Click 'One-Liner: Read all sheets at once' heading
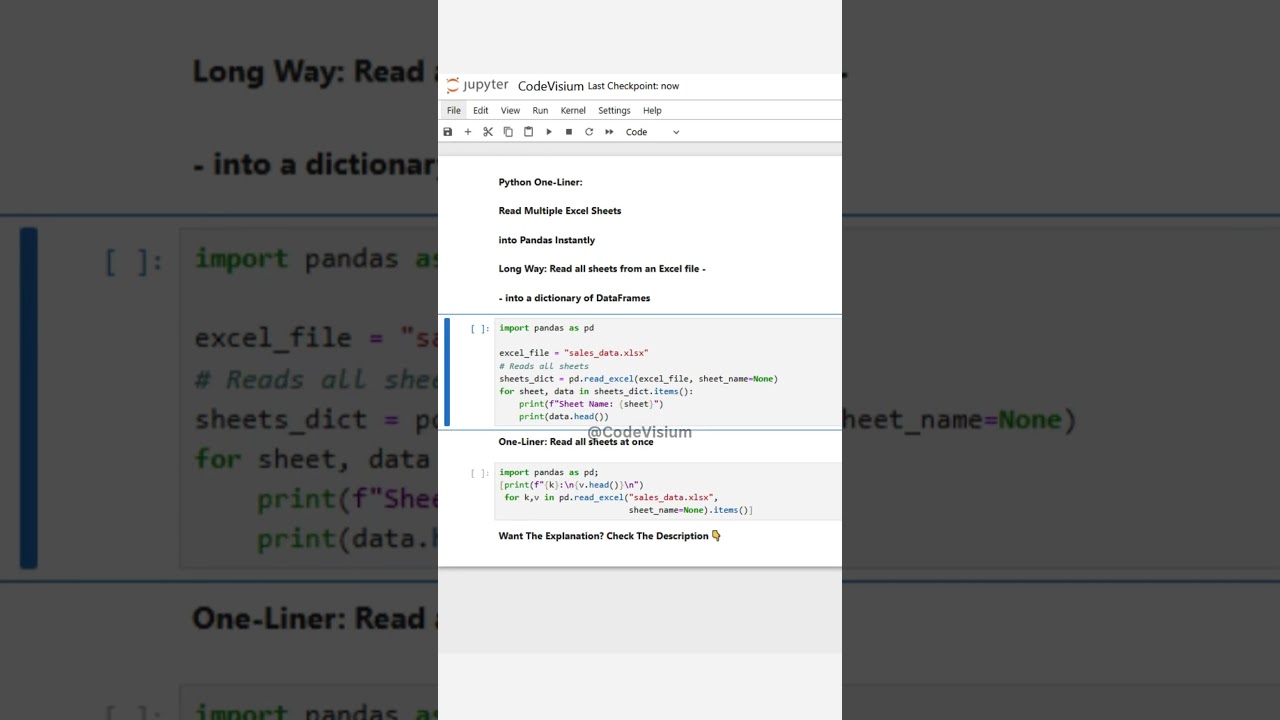The image size is (1280, 720). pos(576,442)
